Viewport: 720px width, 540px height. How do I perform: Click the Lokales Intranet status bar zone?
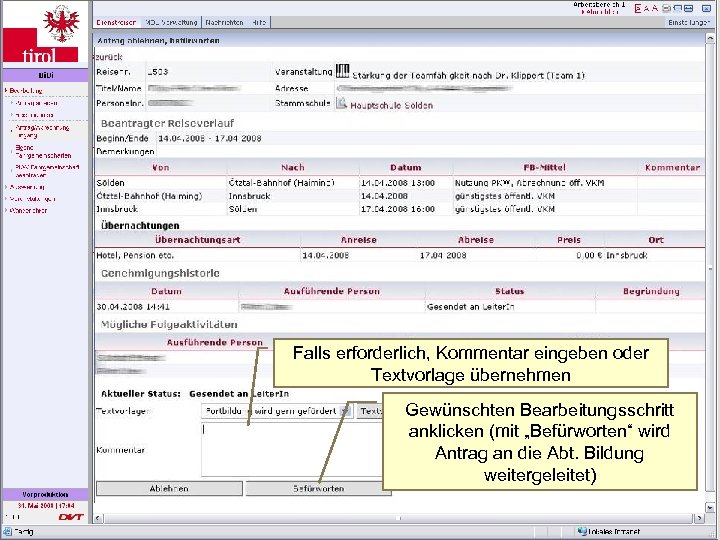point(609,532)
